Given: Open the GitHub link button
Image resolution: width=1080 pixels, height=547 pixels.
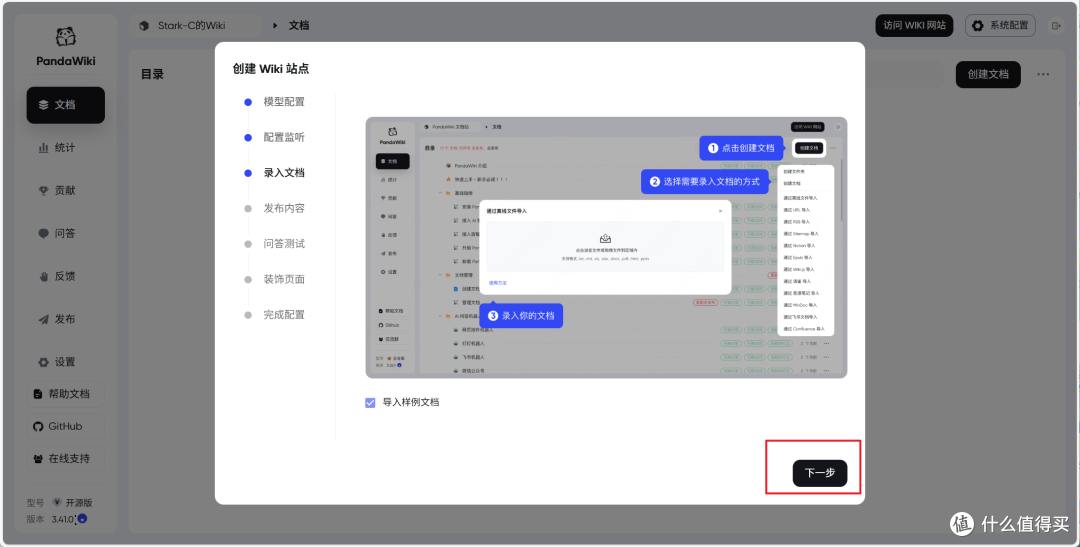Looking at the screenshot, I should point(65,426).
